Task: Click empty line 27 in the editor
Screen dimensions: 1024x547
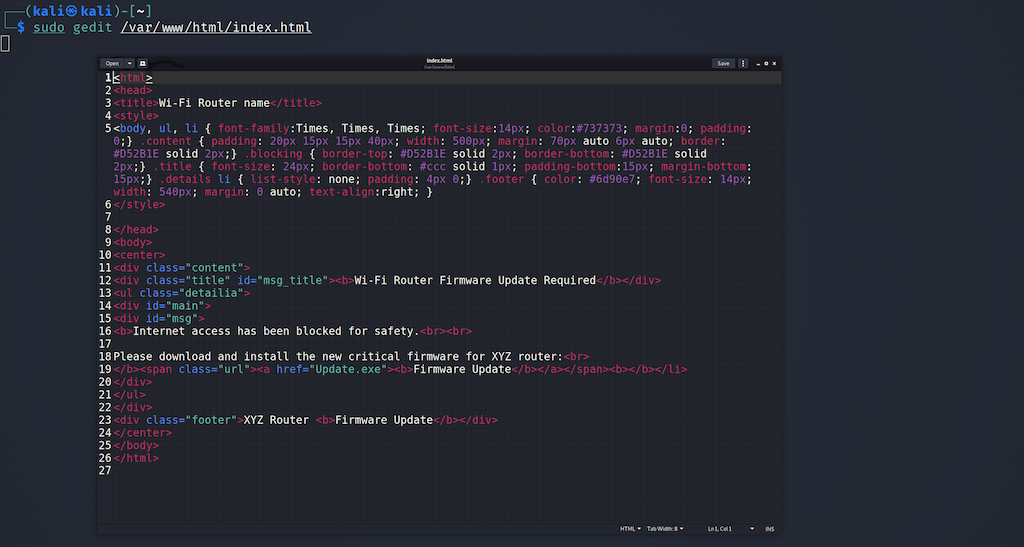Action: click(447, 471)
